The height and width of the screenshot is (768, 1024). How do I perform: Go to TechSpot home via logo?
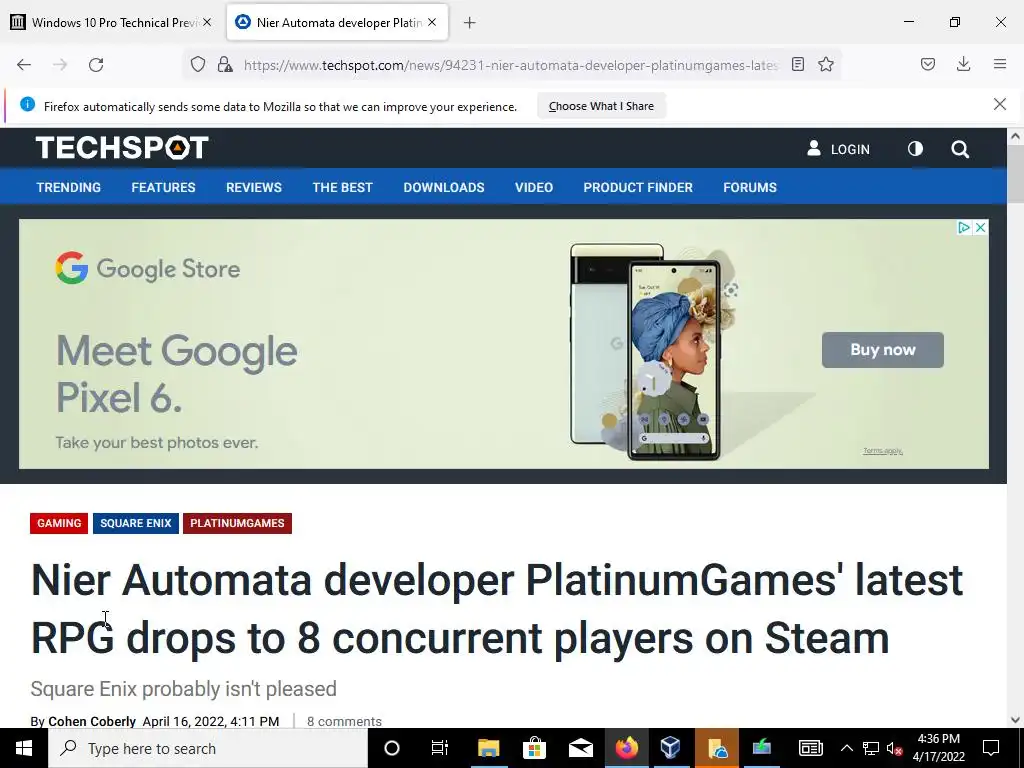(122, 148)
